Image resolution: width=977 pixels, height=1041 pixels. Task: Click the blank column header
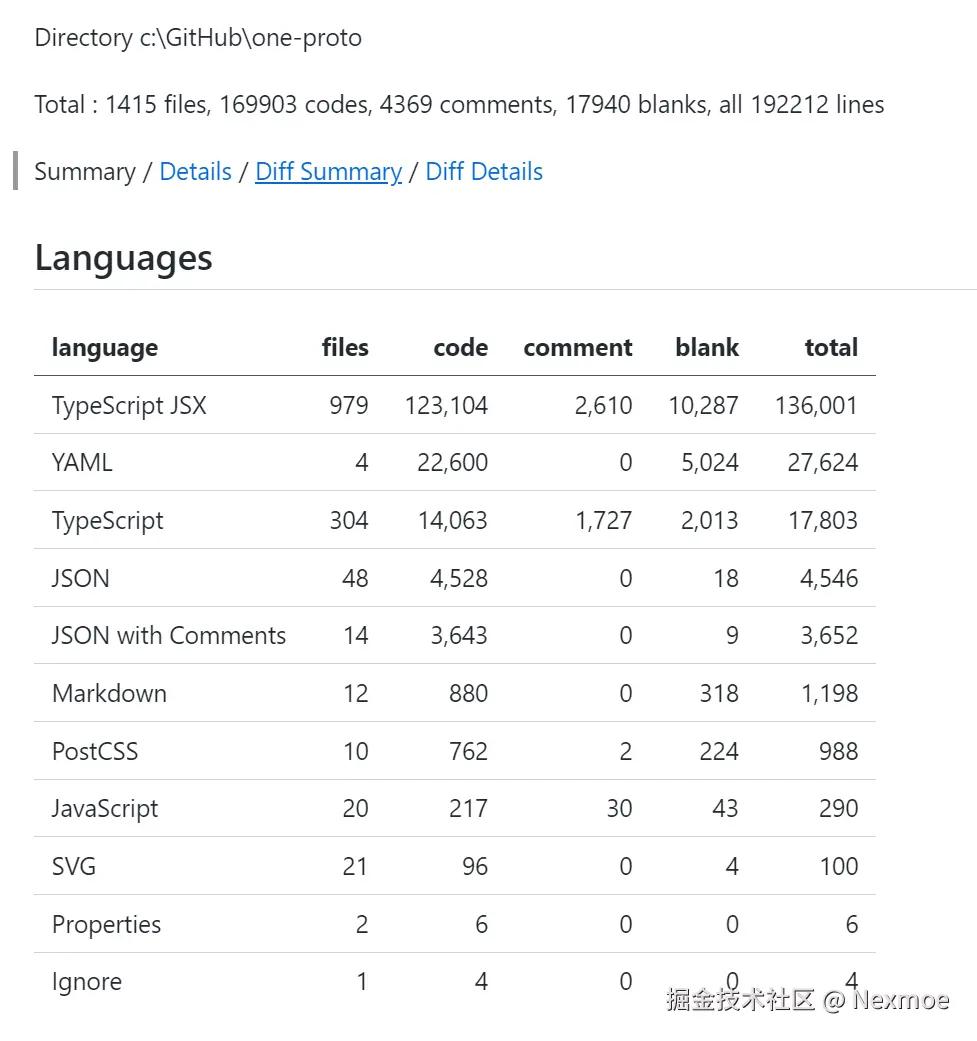coord(707,348)
